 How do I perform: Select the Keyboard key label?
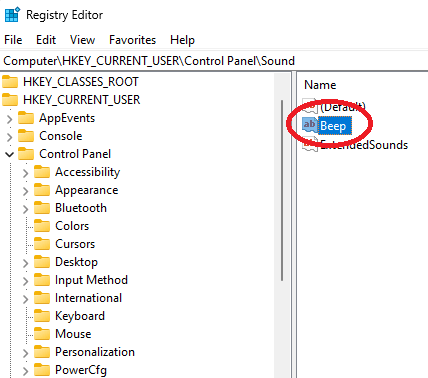[x=80, y=316]
